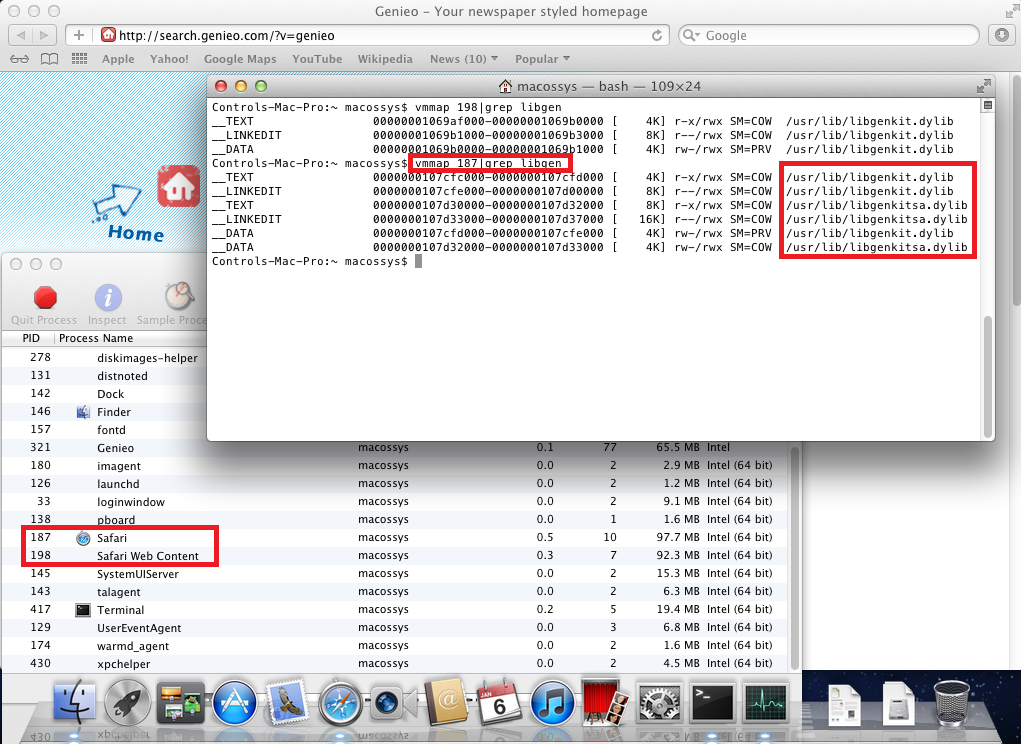This screenshot has height=744, width=1021.
Task: Select the Dock process row in Activity Monitor
Action: pyautogui.click(x=104, y=394)
